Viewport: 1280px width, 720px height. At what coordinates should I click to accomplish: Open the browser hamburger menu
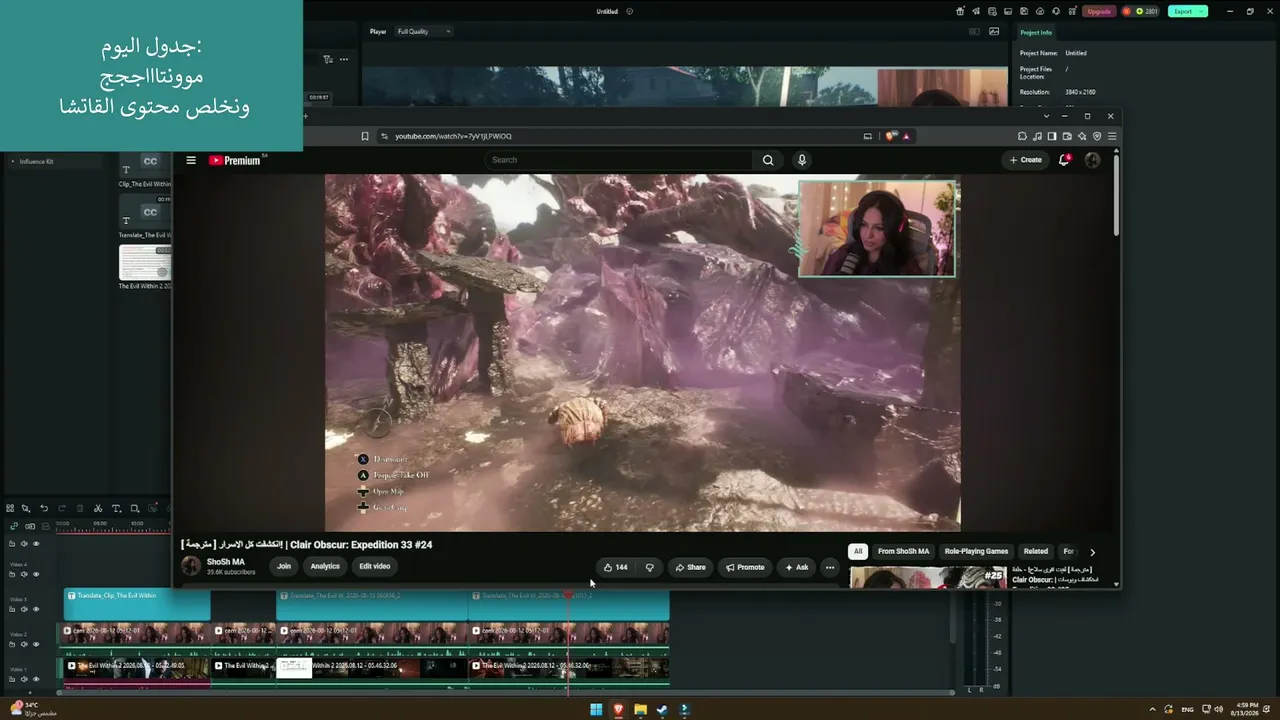click(x=1111, y=136)
